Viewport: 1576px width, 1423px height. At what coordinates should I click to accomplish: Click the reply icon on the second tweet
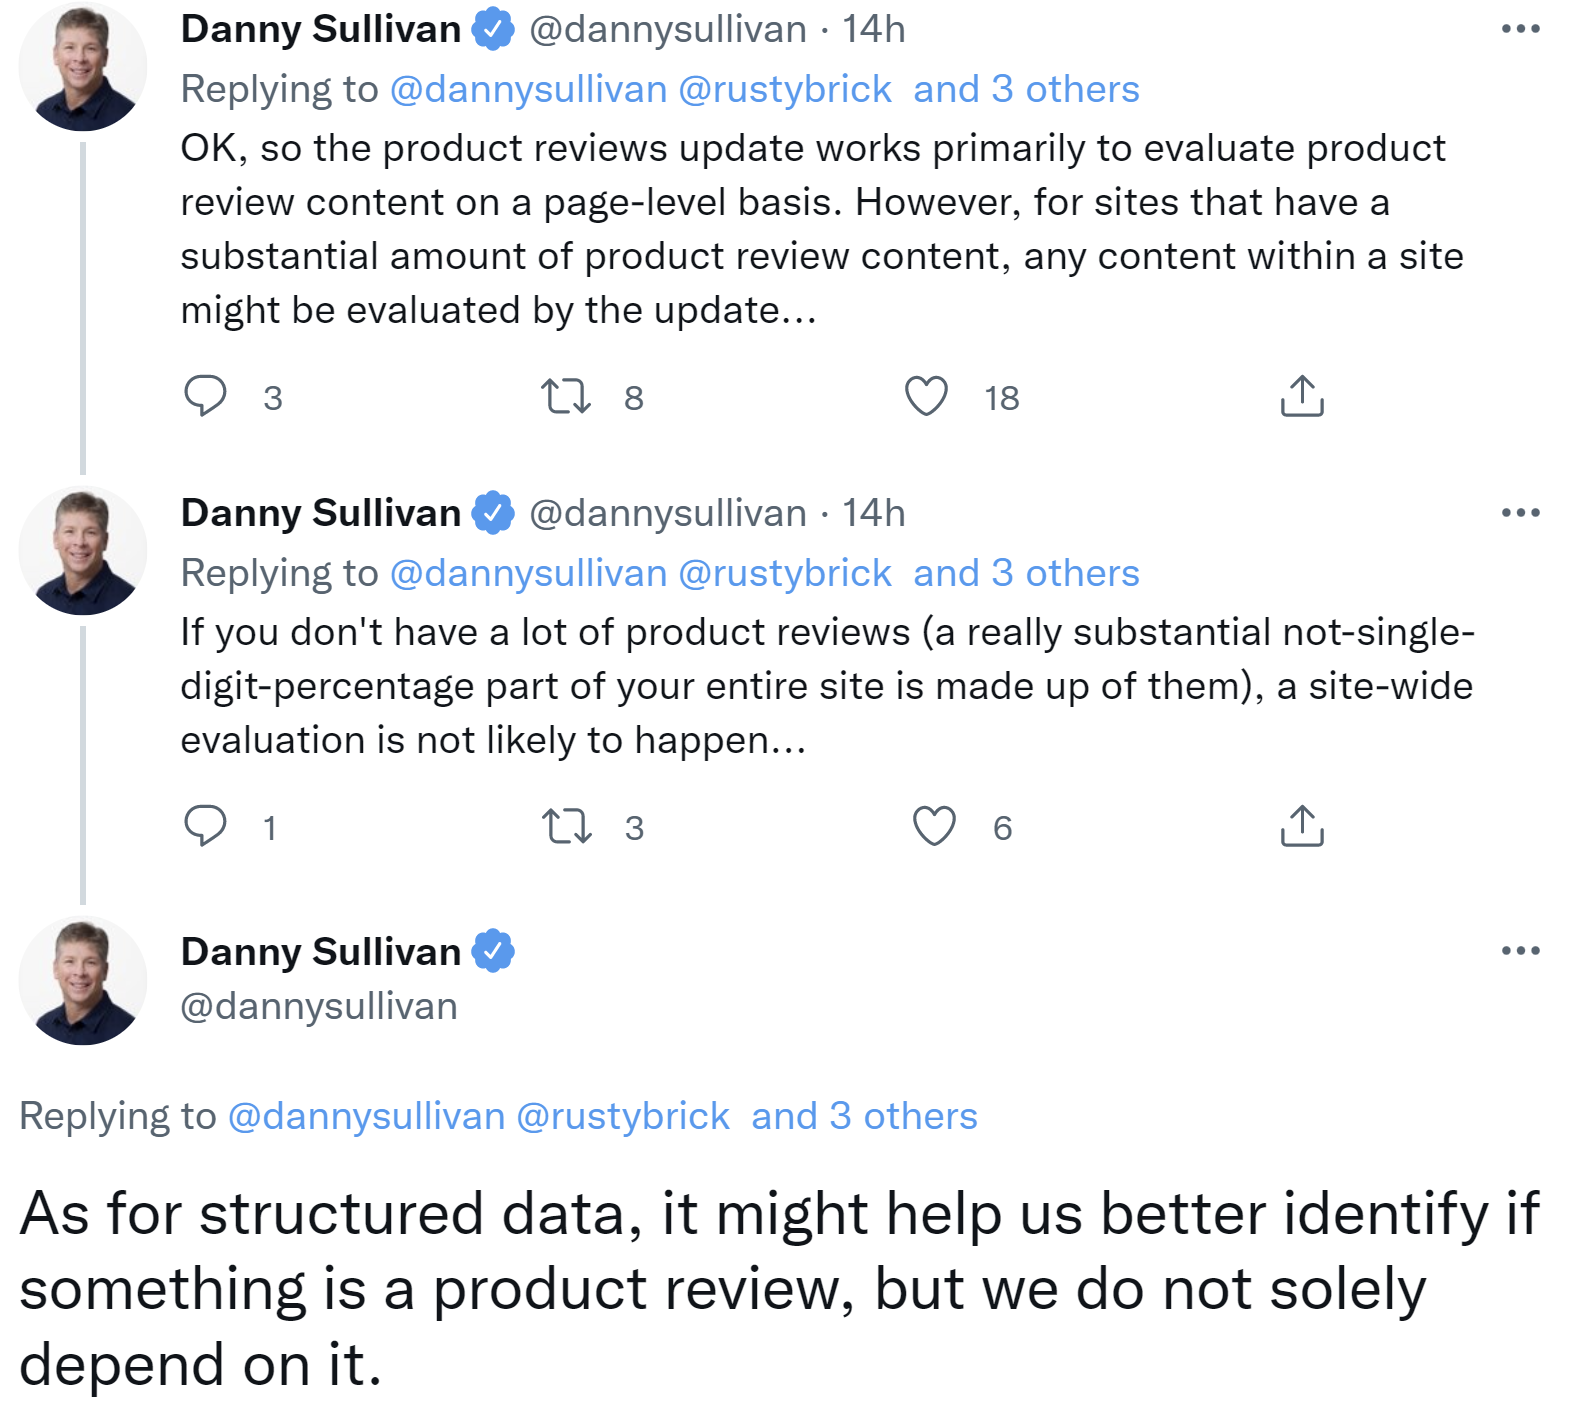[206, 824]
